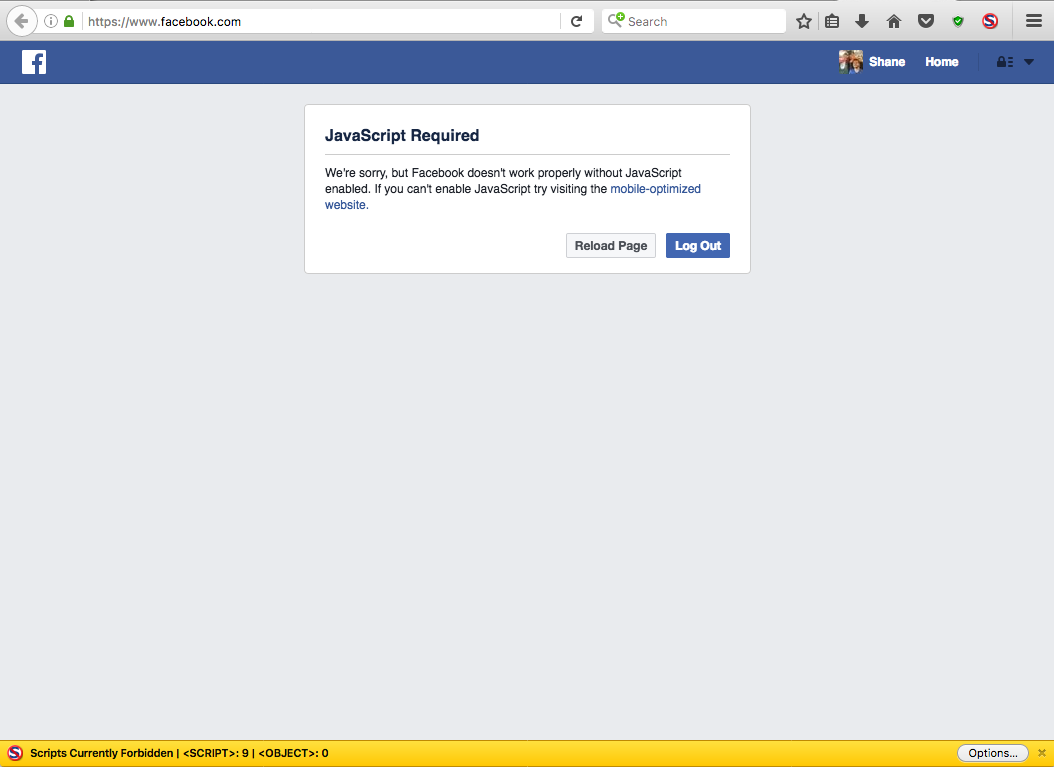Show bookmarks list icon
This screenshot has height=767, width=1054.
coord(832,22)
